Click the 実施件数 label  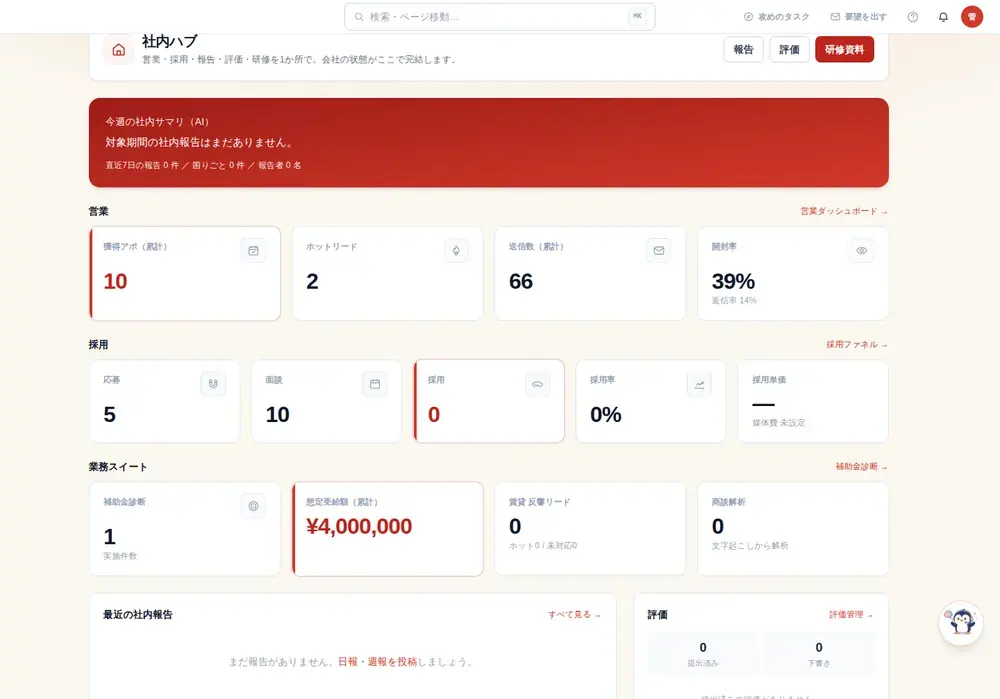[x=120, y=556]
